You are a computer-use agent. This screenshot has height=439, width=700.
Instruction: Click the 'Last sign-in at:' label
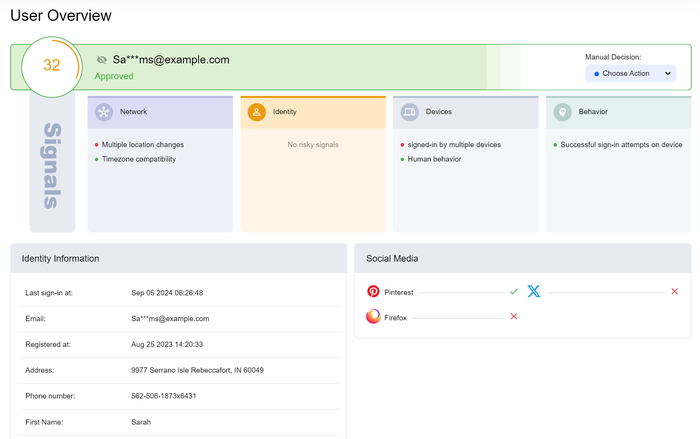49,293
